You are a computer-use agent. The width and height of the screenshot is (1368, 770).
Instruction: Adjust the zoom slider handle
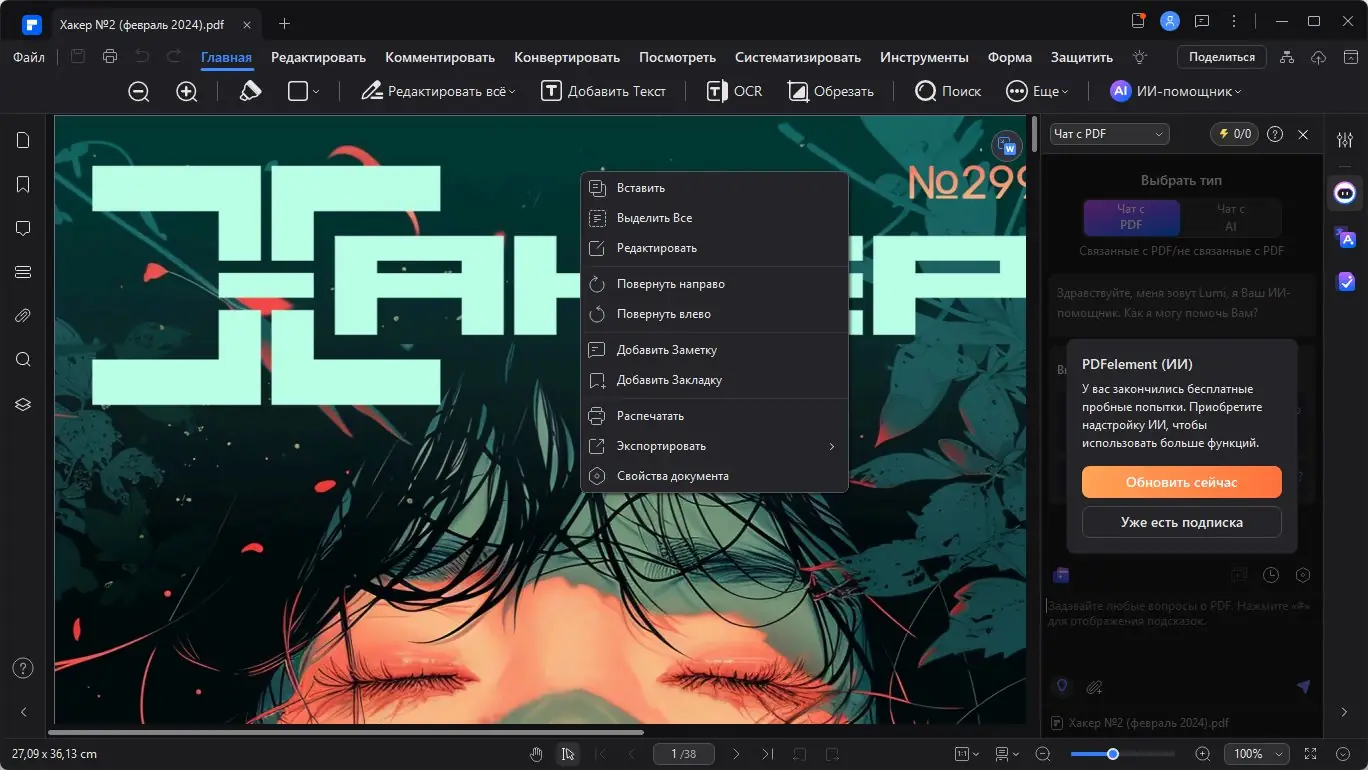(x=1112, y=754)
